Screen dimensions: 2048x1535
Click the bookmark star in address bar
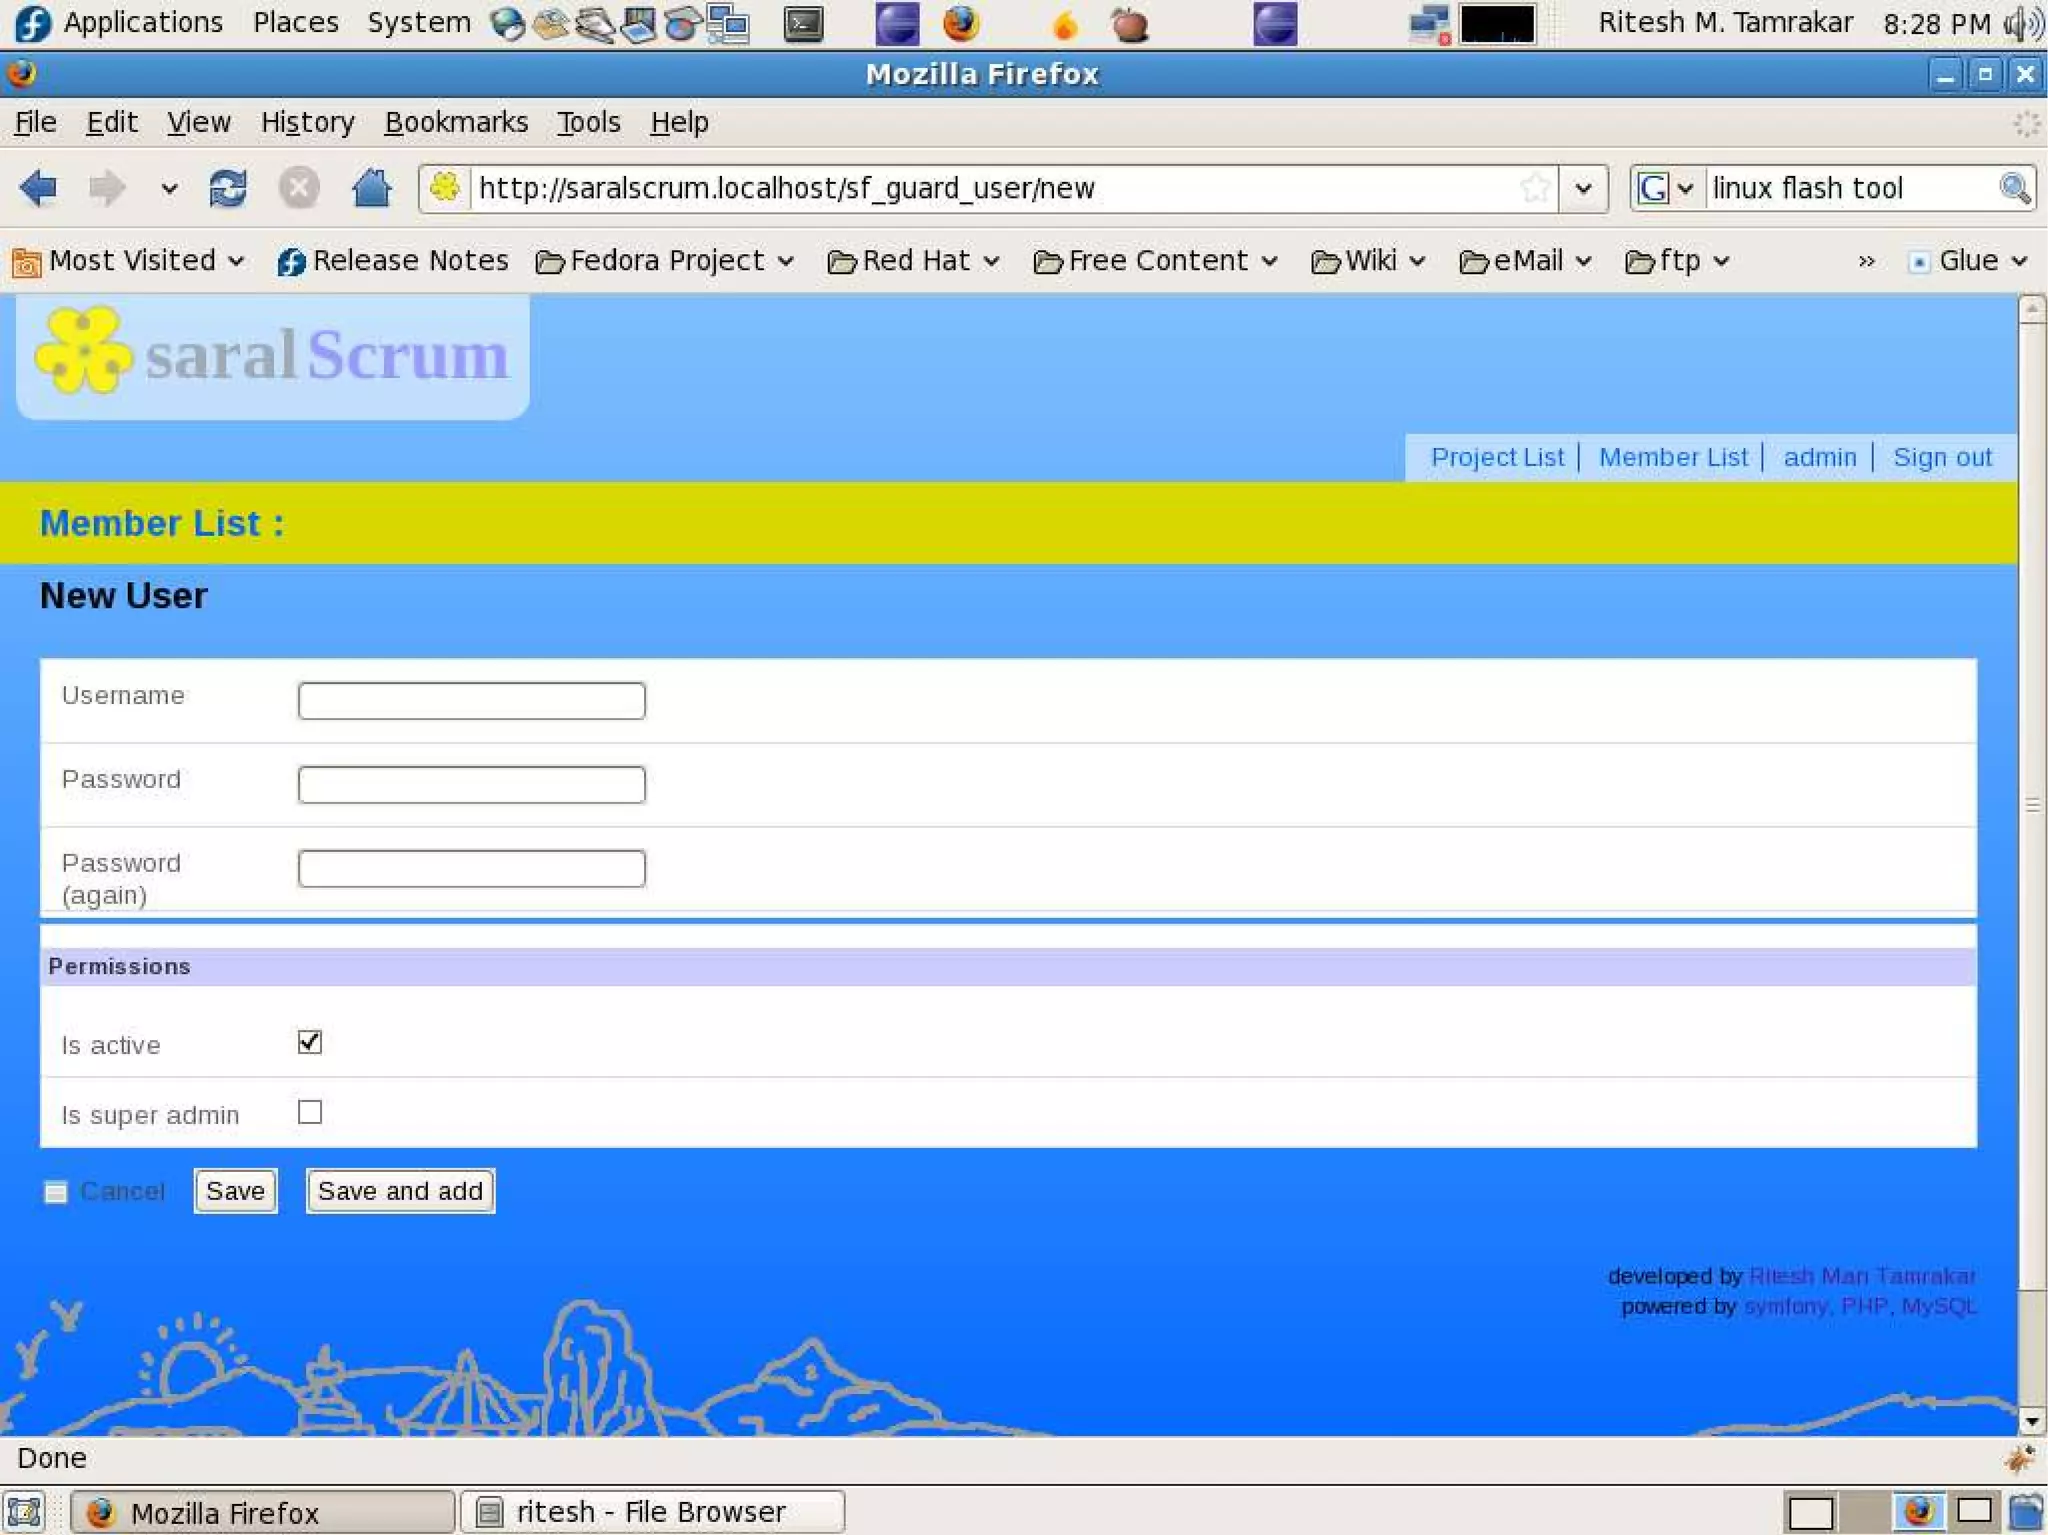1534,188
